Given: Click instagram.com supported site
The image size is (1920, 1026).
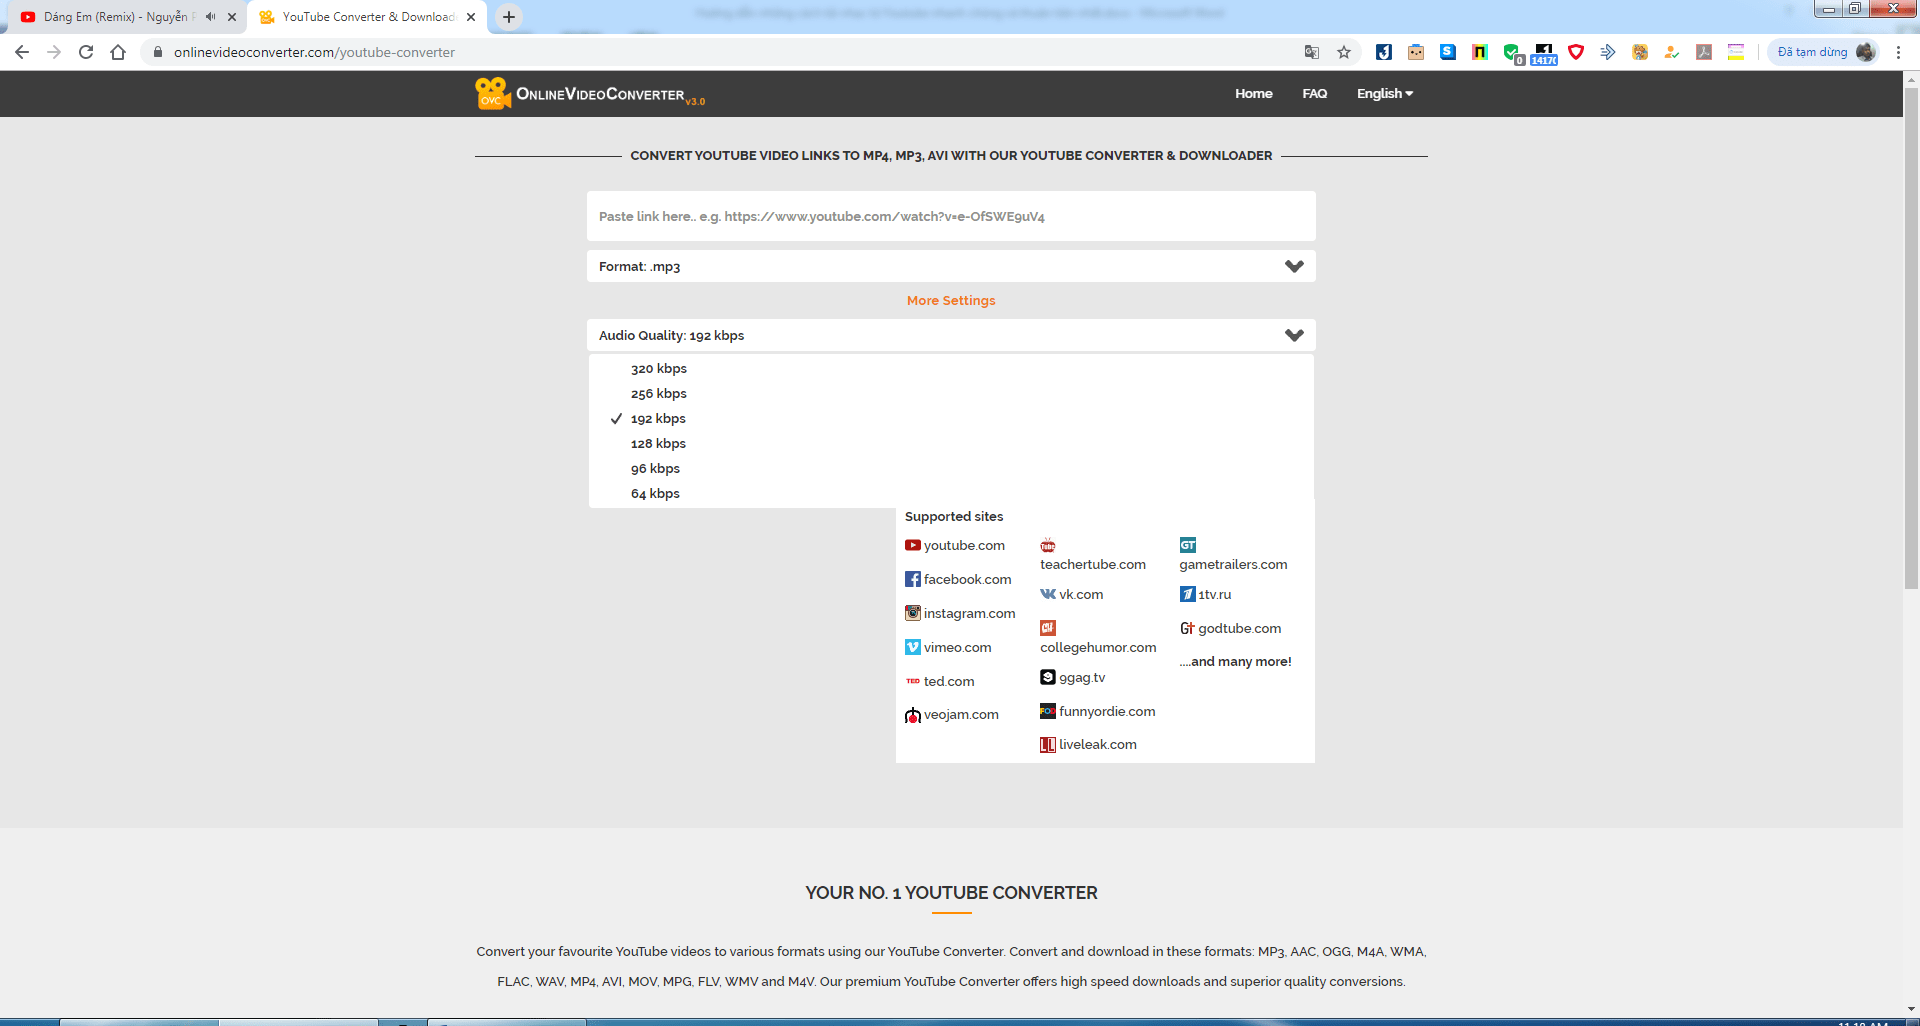Looking at the screenshot, I should click(960, 613).
